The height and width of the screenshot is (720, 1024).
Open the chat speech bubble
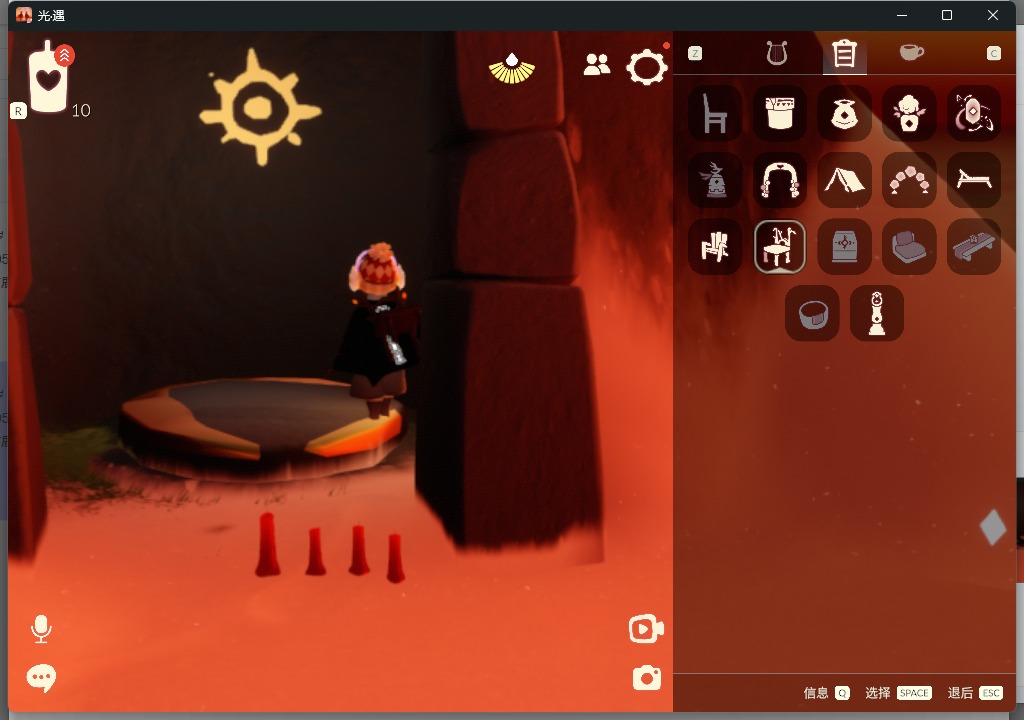tap(40, 678)
